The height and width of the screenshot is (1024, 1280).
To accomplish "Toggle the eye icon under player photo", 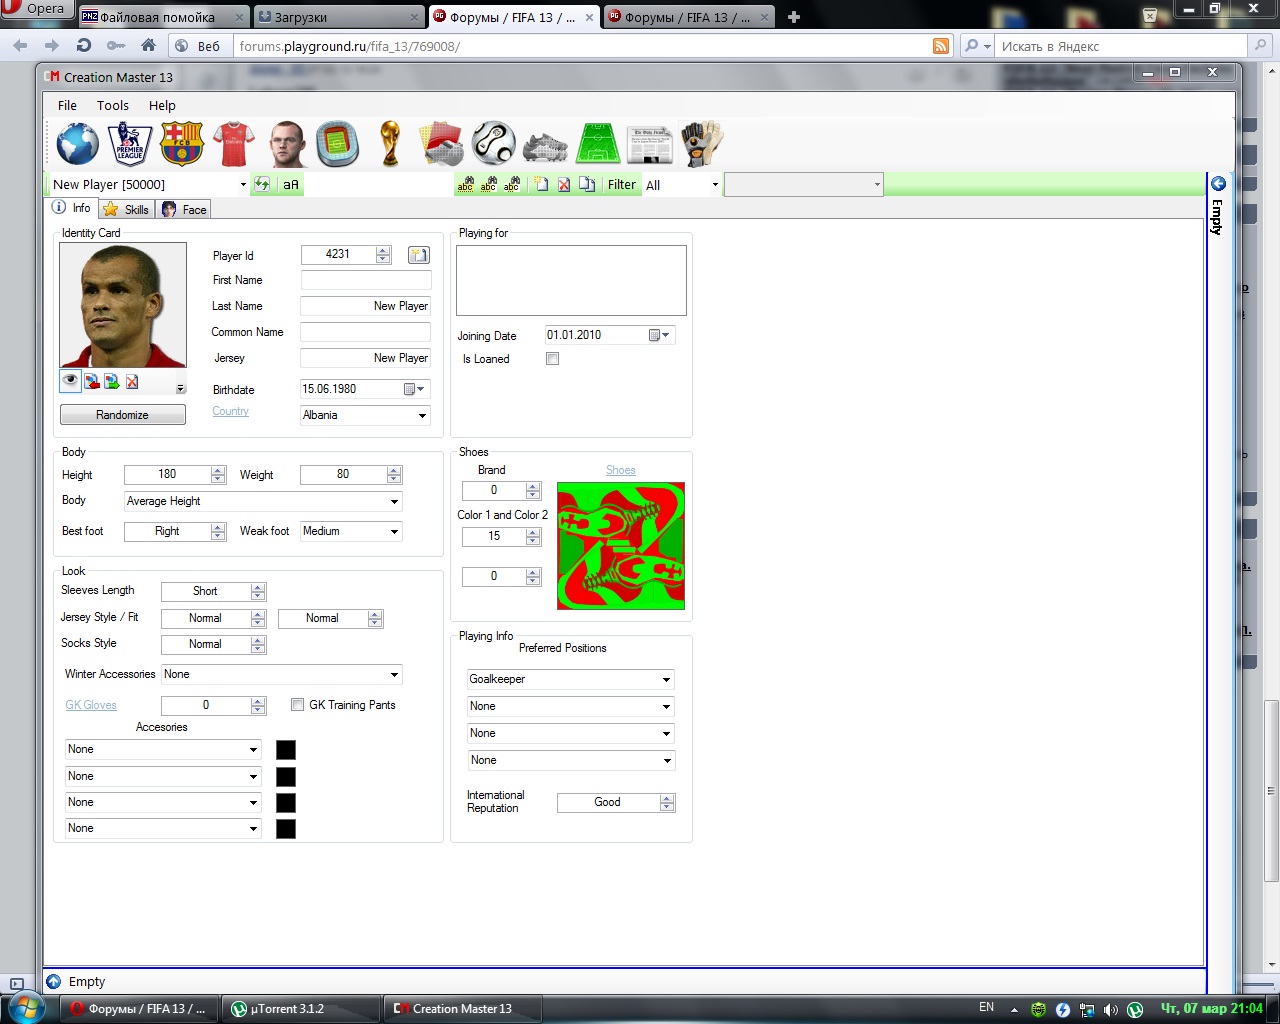I will [70, 381].
